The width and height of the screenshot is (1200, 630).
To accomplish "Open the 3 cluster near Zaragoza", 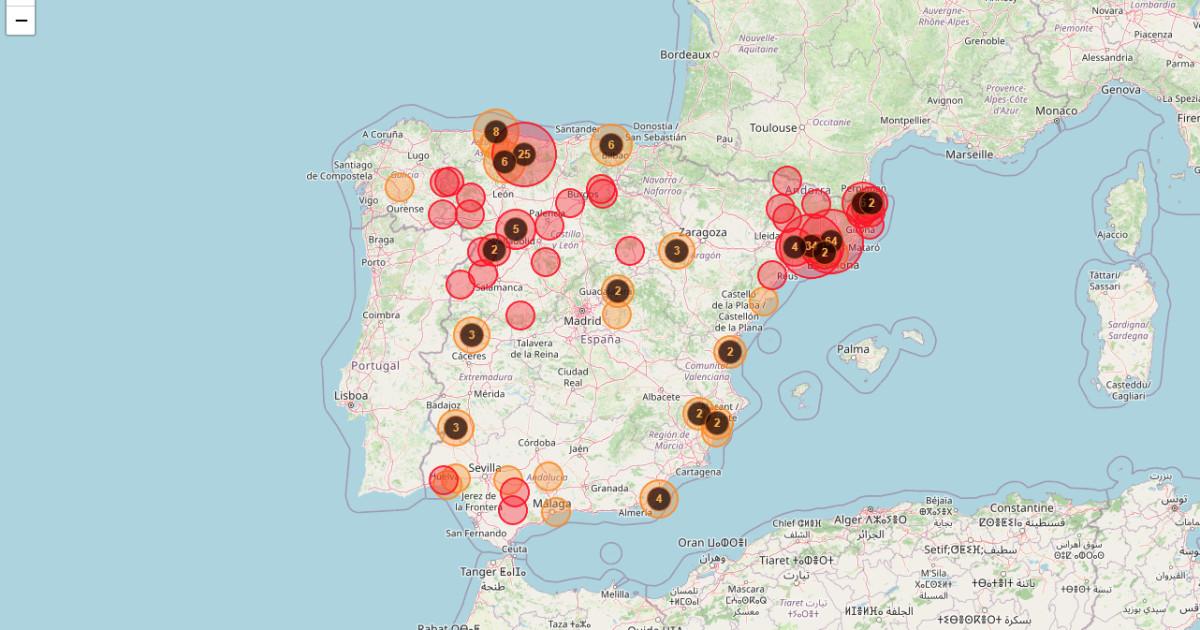I will 677,251.
